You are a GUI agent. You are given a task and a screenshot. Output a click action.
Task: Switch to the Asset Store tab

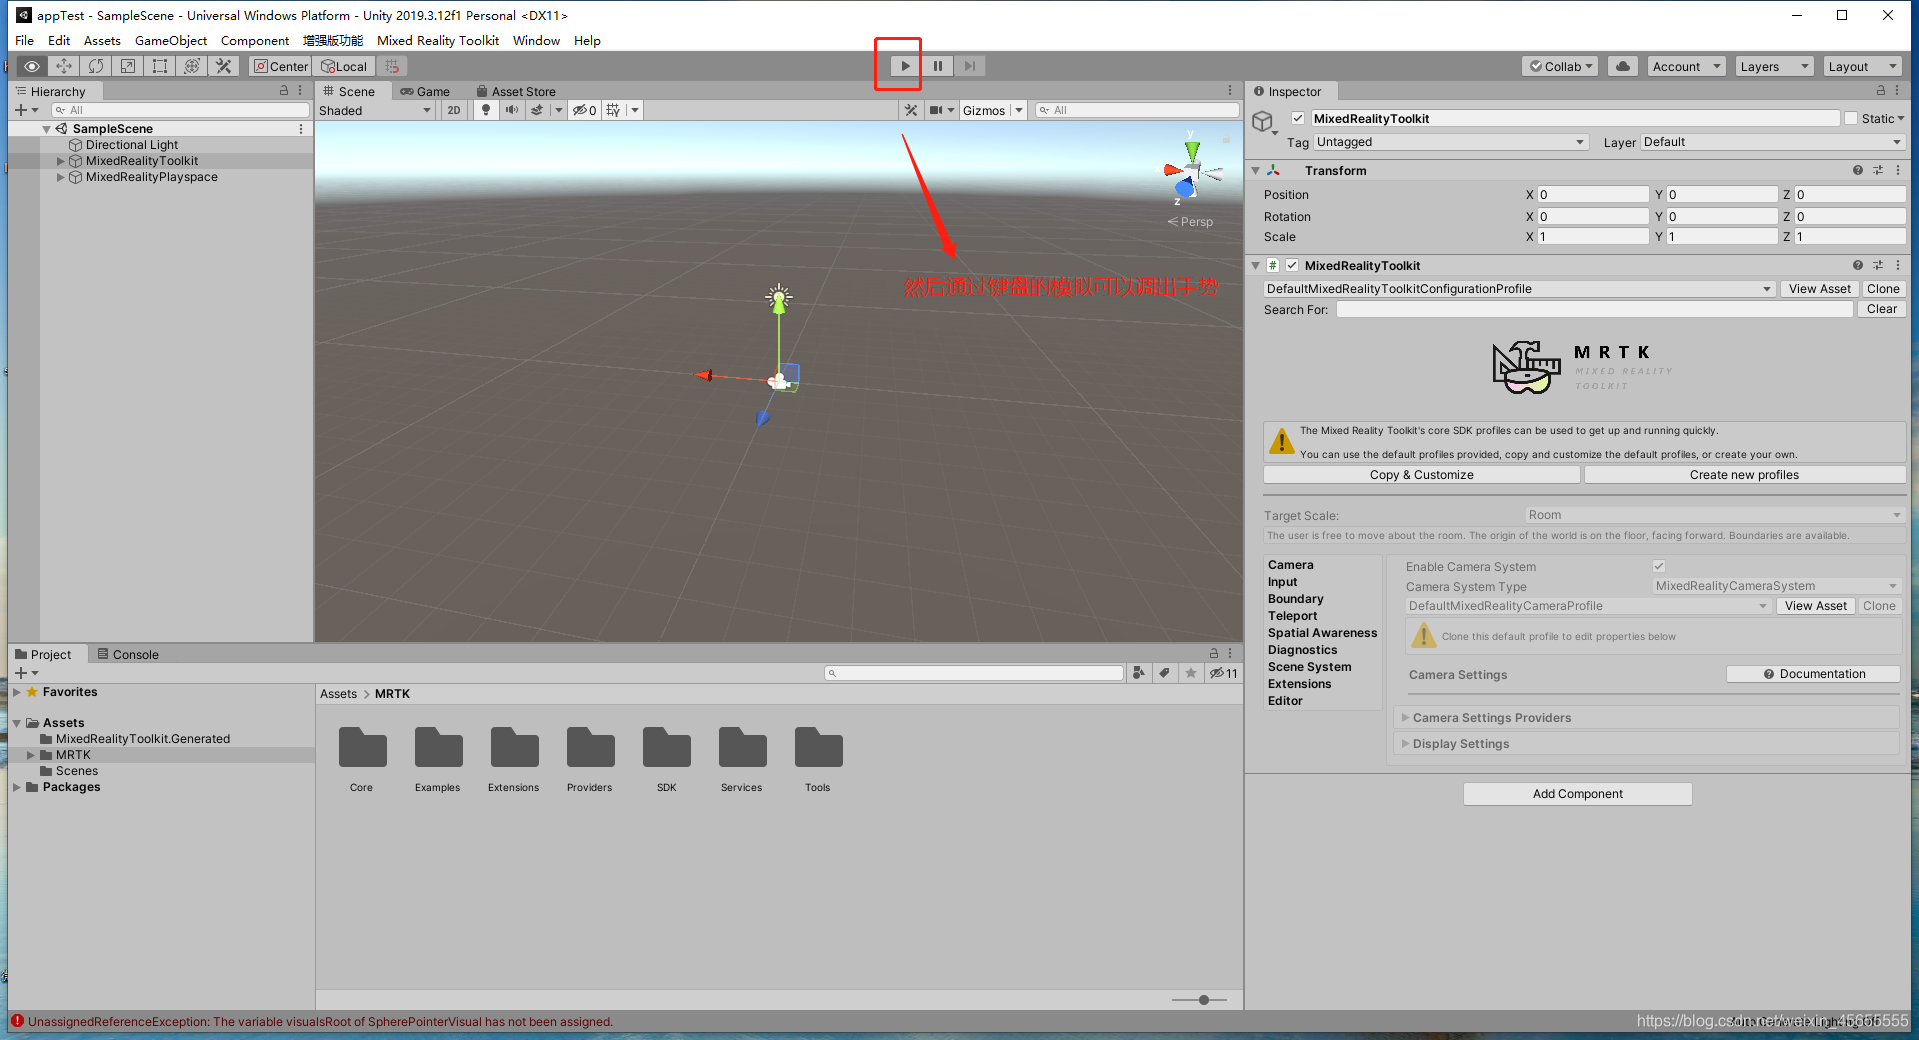click(x=516, y=91)
